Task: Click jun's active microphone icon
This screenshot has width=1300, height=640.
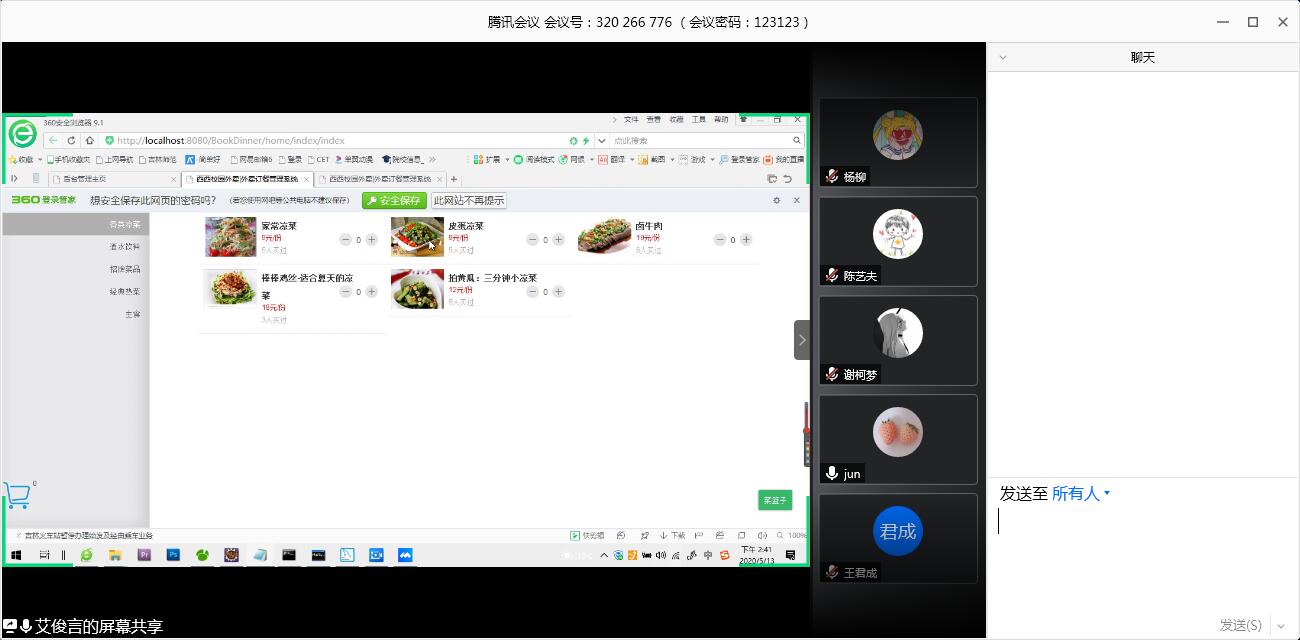Action: click(x=831, y=474)
